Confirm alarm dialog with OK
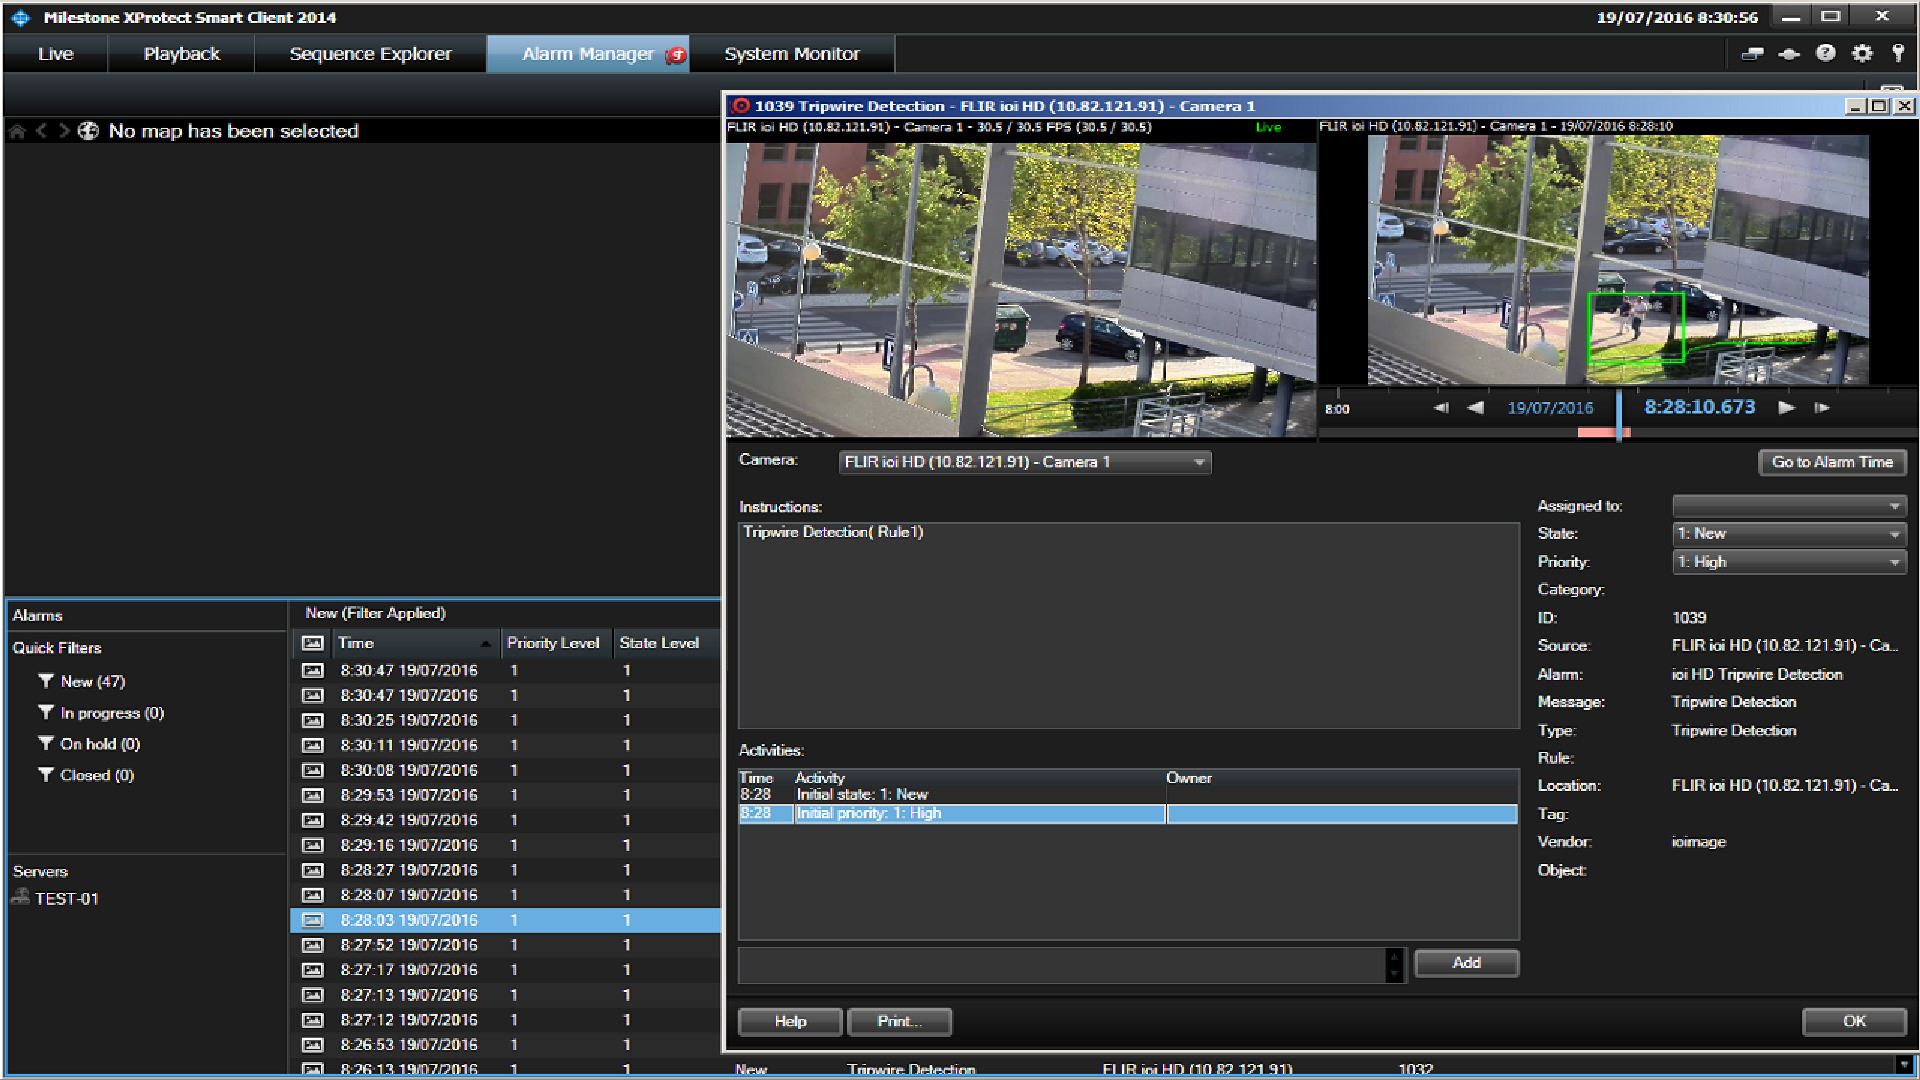The width and height of the screenshot is (1920, 1080). pyautogui.click(x=1854, y=1021)
